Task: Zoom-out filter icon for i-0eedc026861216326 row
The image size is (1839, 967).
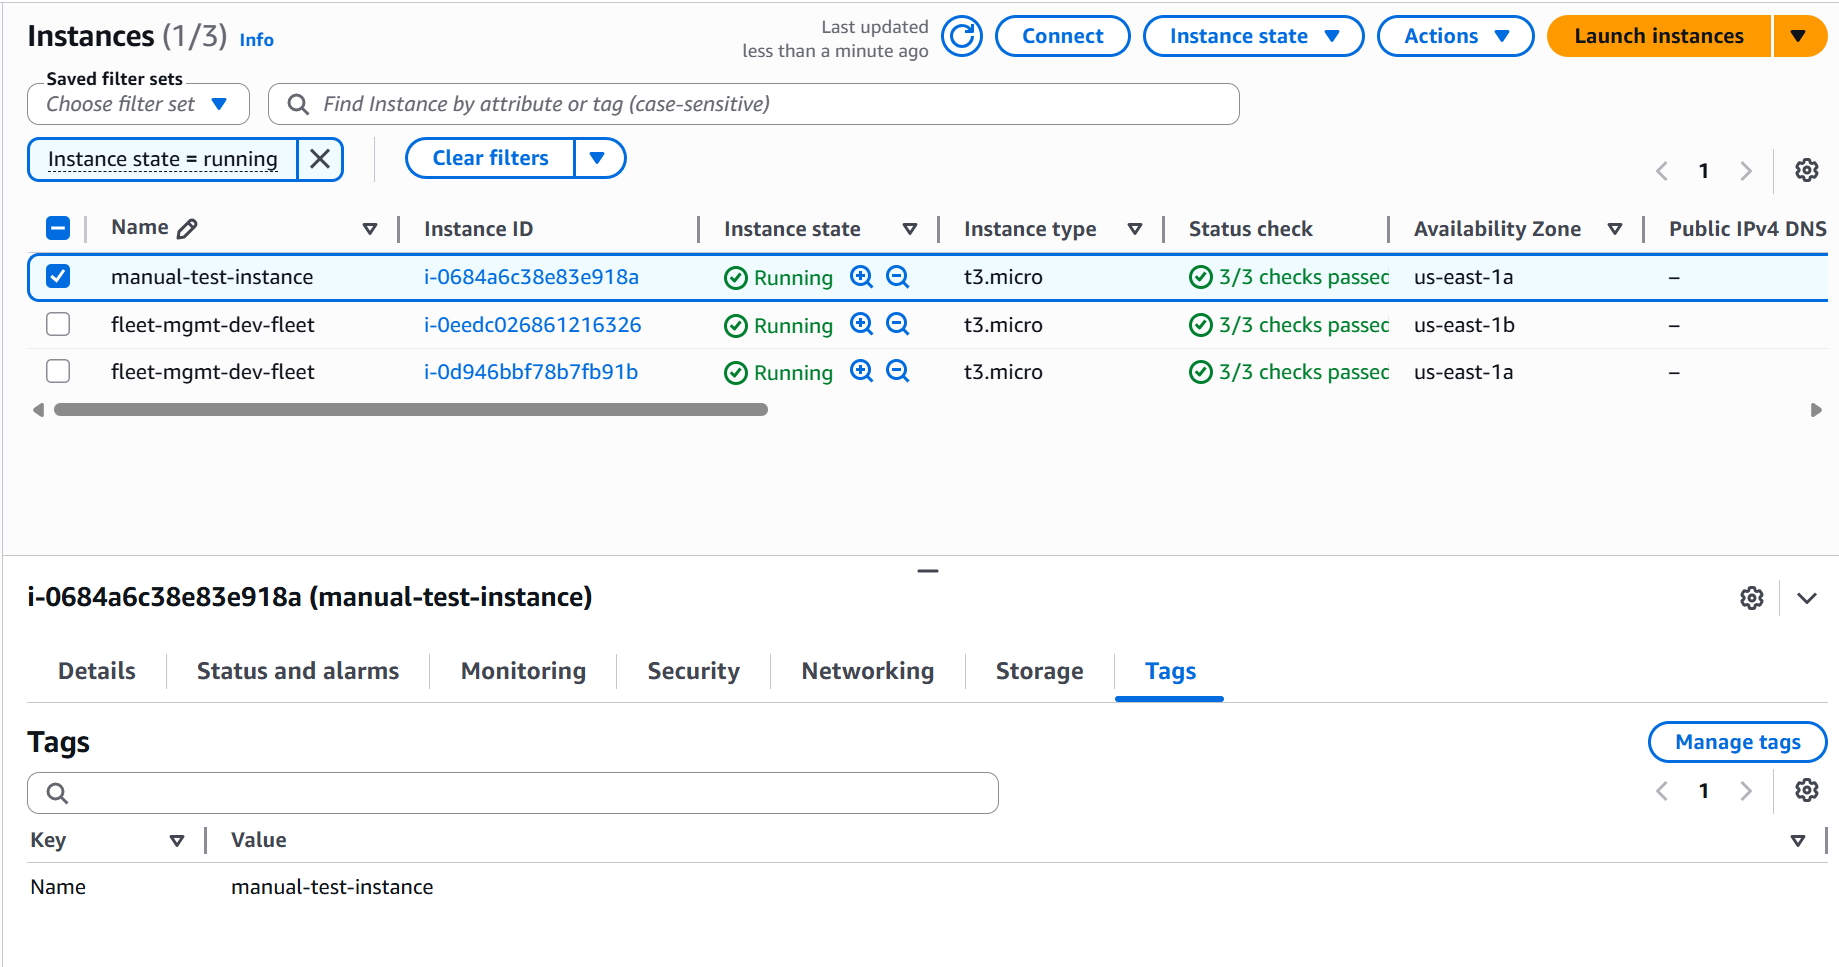Action: [898, 324]
